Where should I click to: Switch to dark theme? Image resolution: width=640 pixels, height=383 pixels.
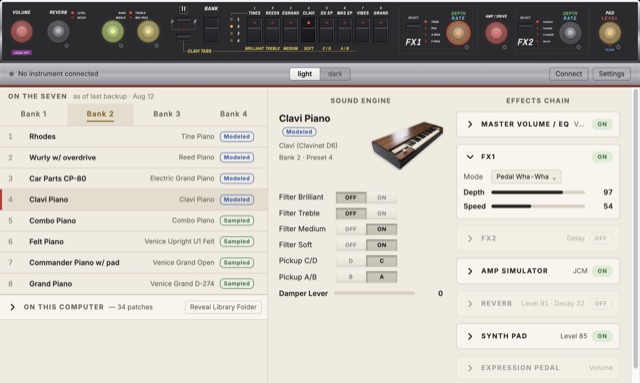pyautogui.click(x=335, y=74)
